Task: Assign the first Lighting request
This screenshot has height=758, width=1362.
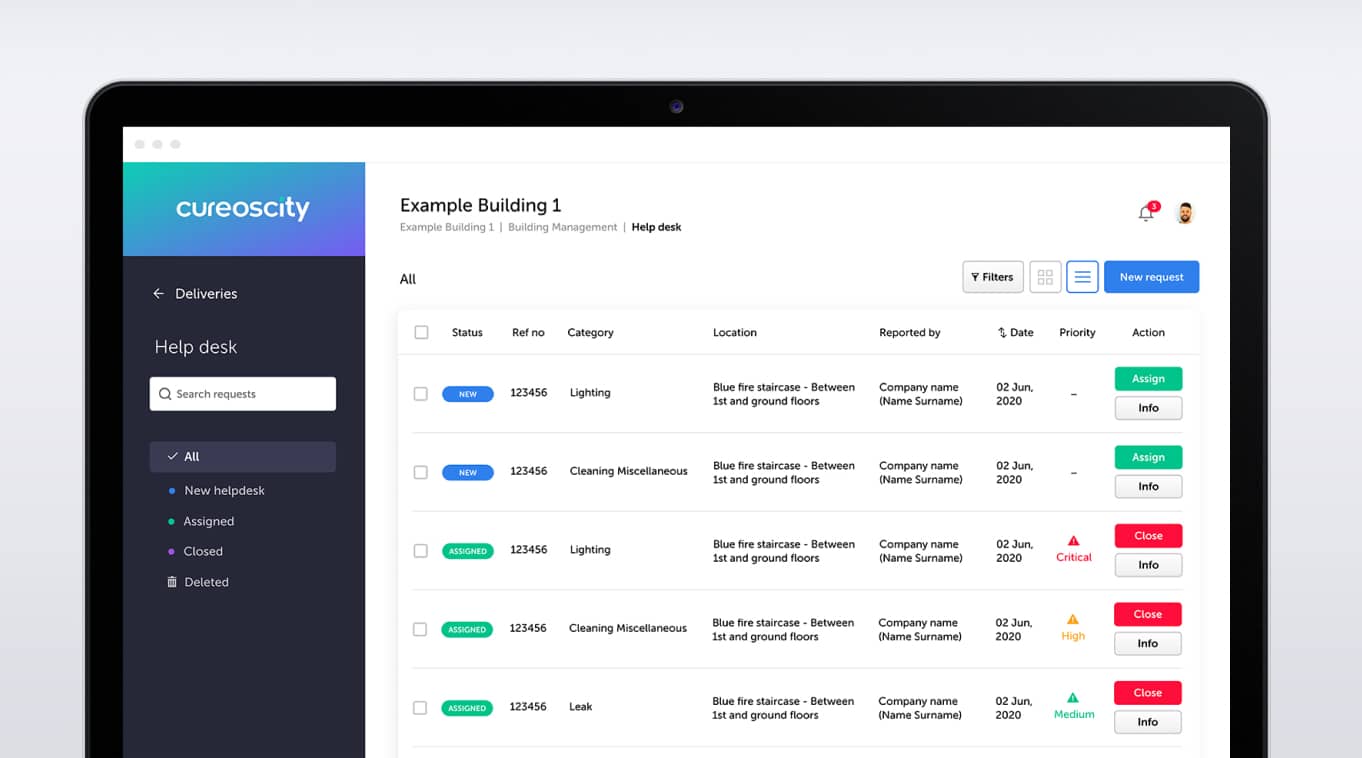Action: (x=1148, y=379)
